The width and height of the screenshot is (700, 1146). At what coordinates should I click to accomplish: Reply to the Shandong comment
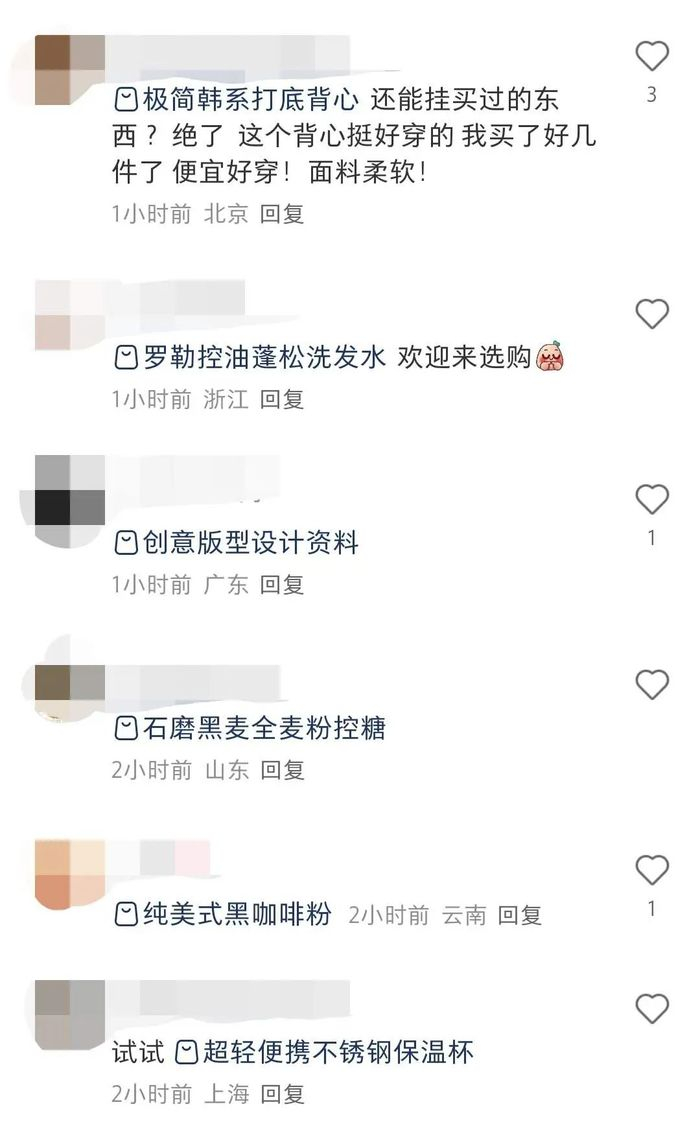pyautogui.click(x=282, y=770)
